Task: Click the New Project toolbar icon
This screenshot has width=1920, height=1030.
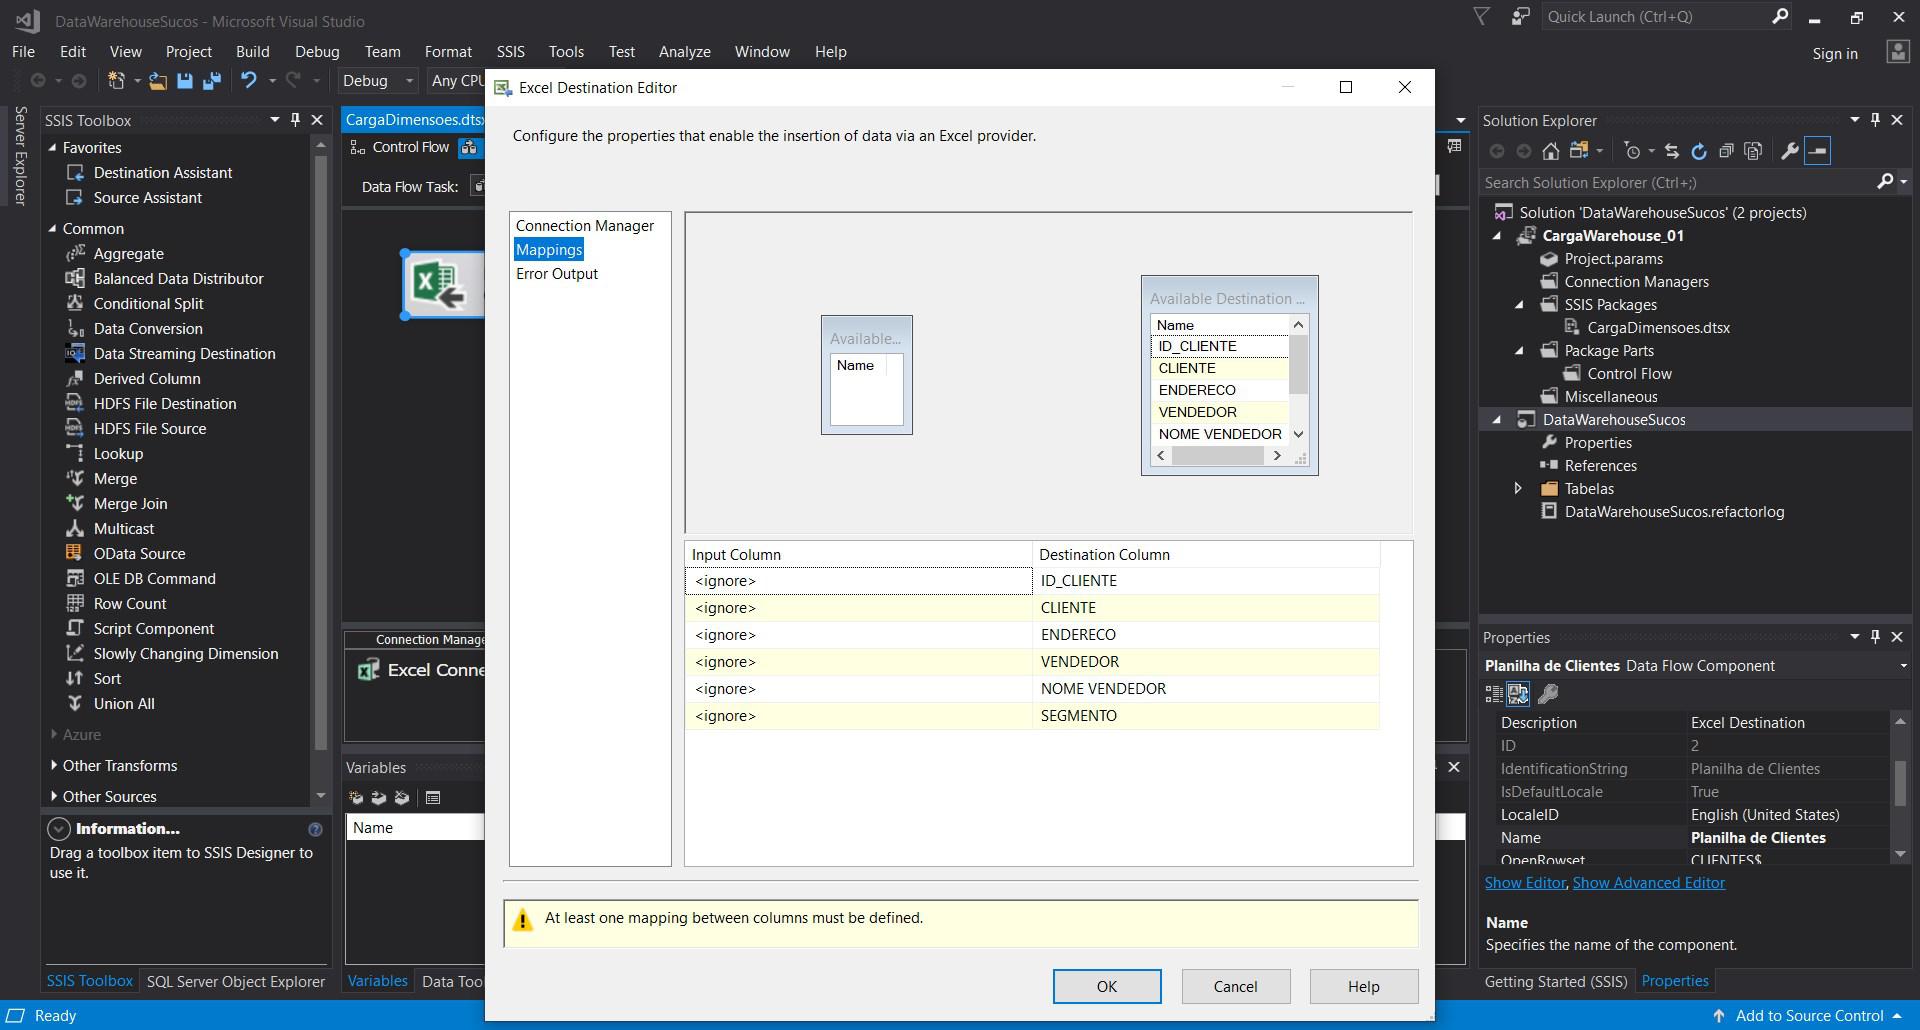Action: (x=117, y=81)
